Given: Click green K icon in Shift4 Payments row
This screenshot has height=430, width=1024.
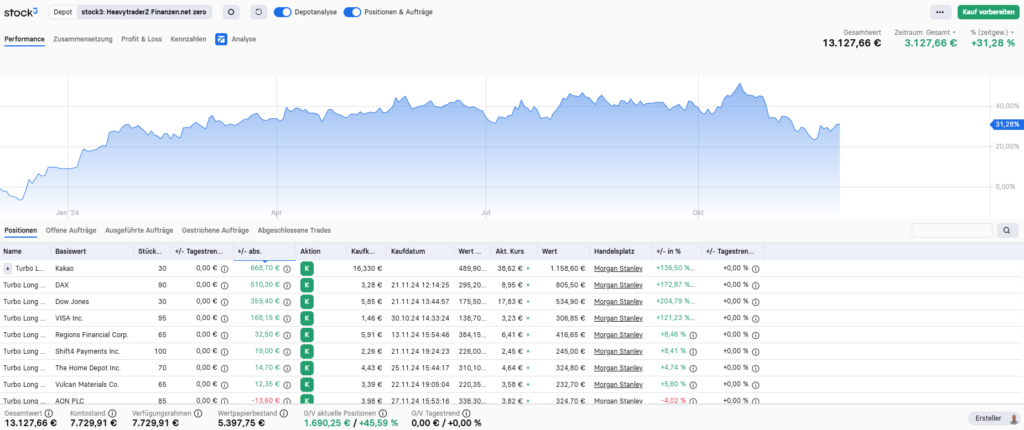Looking at the screenshot, I should (307, 351).
